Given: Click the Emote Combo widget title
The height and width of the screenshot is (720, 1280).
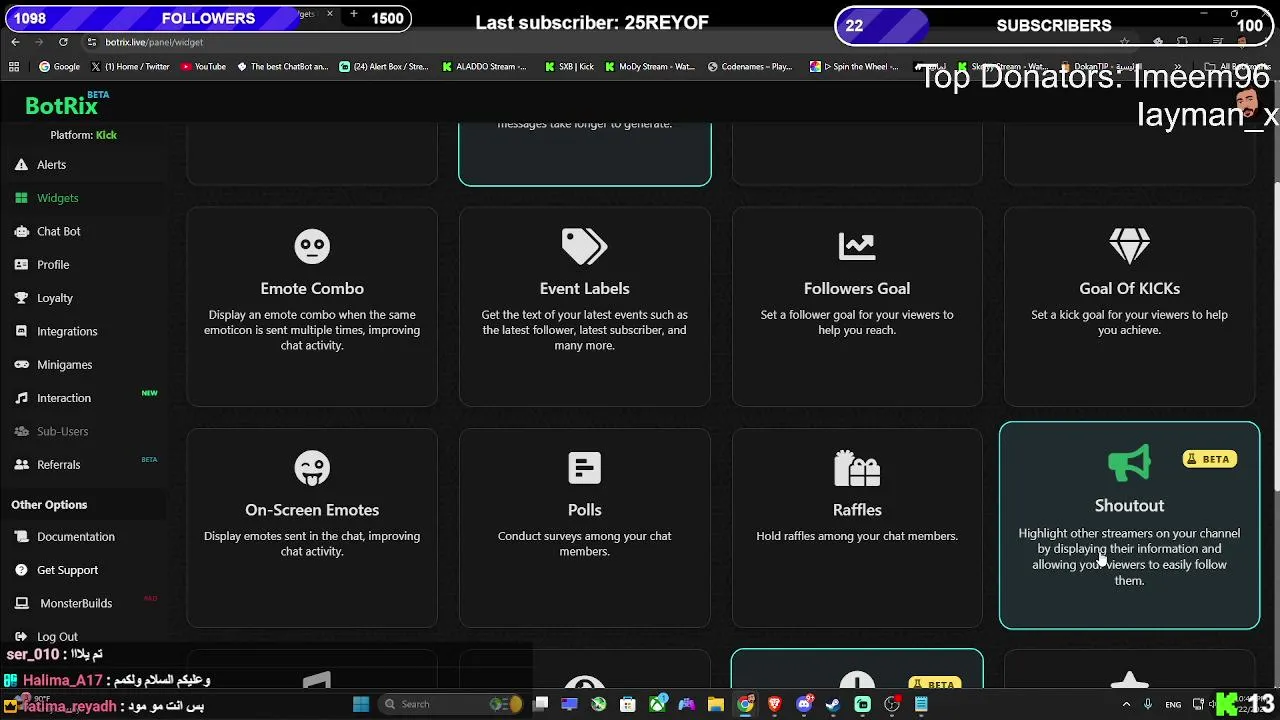Looking at the screenshot, I should 312,288.
